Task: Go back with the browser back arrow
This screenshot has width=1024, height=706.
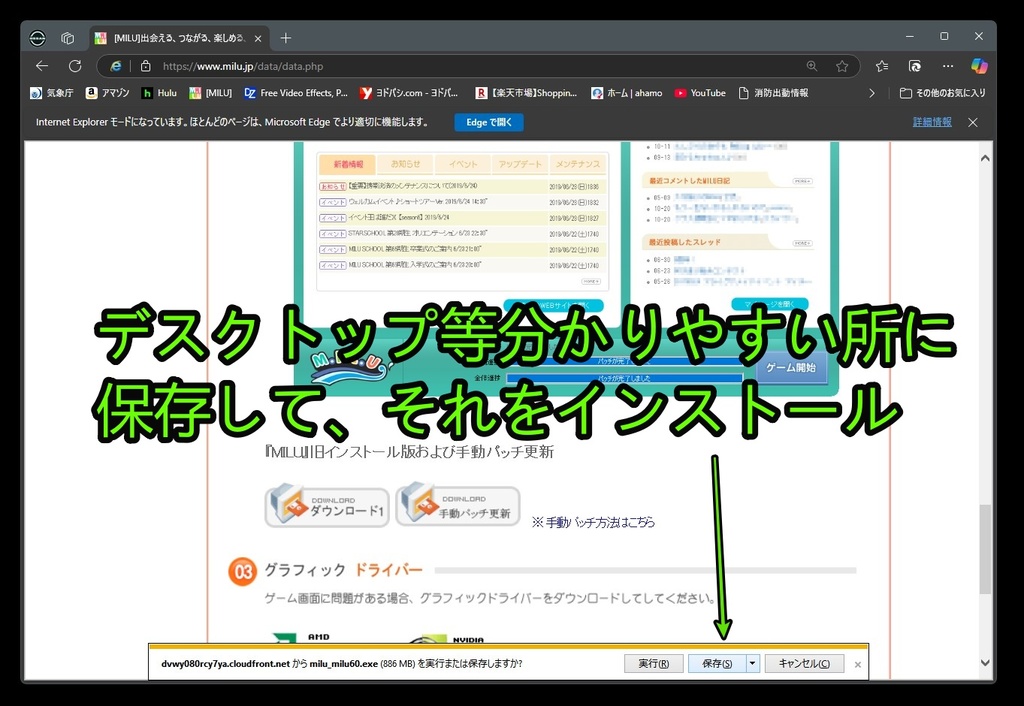Action: click(42, 66)
